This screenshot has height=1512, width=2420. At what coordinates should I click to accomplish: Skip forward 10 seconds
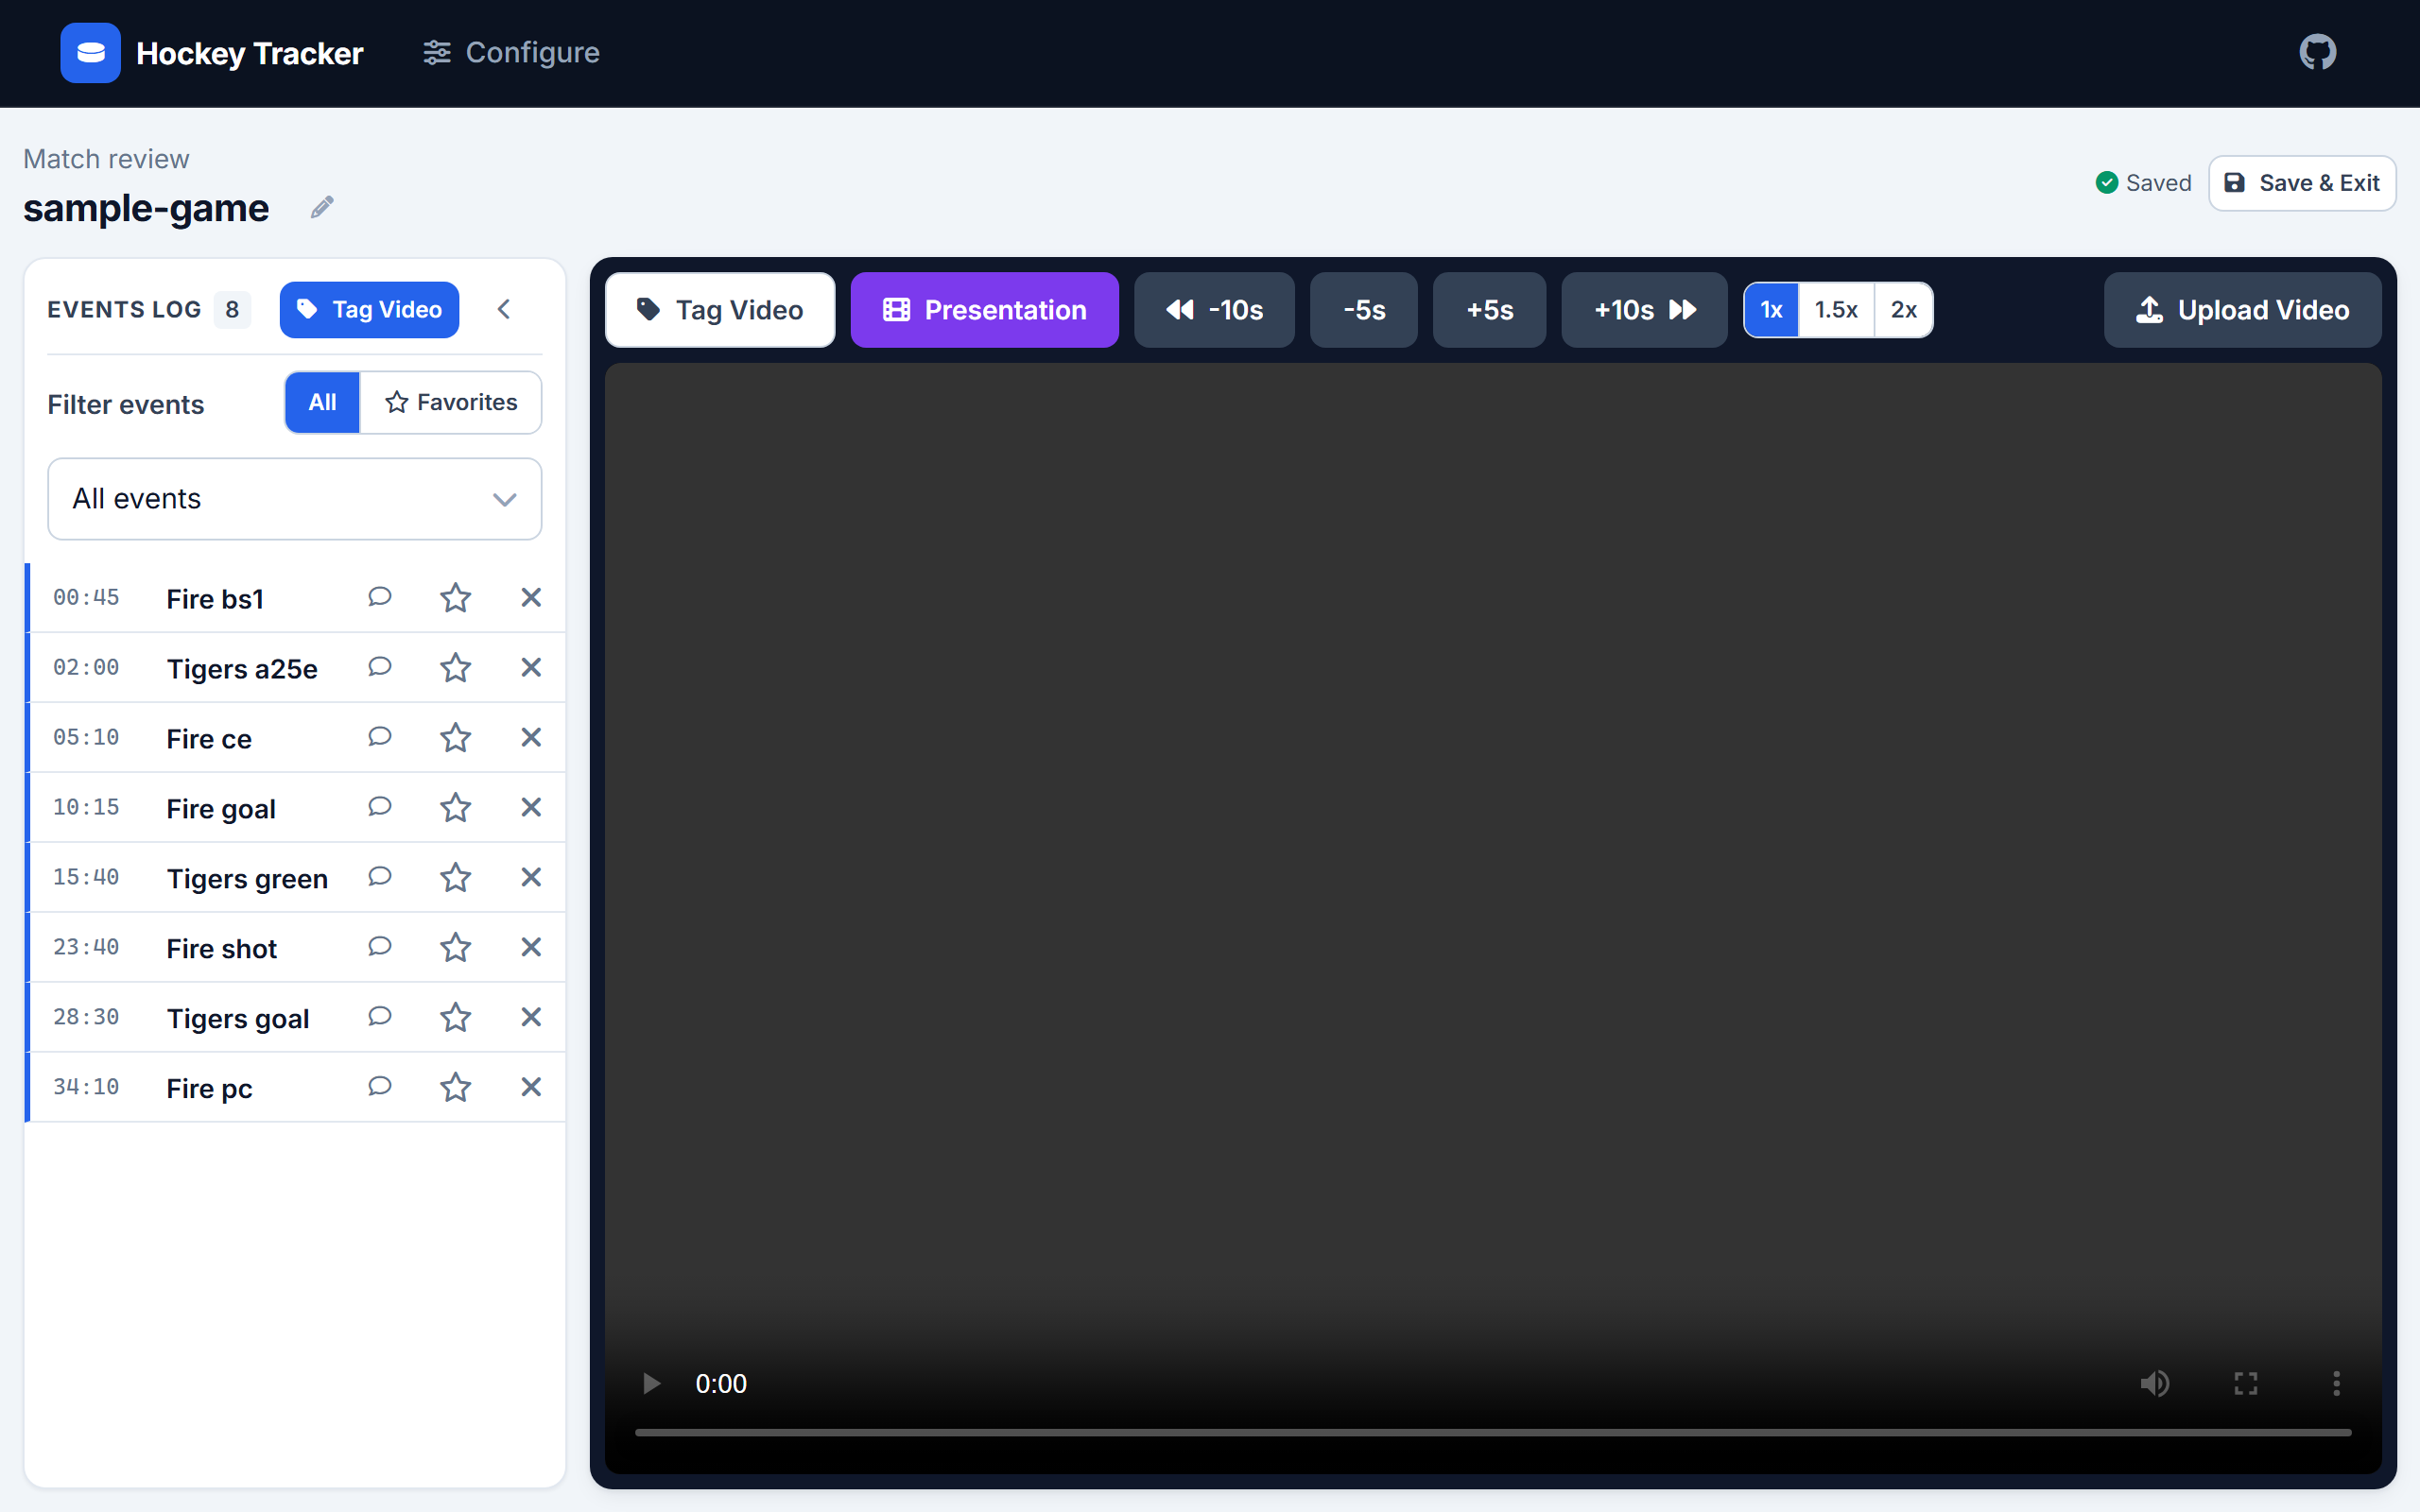[x=1644, y=310]
